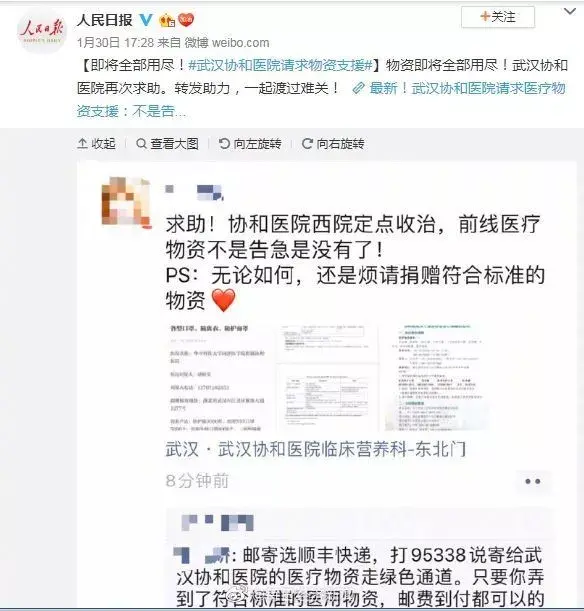Screen dimensions: 584x611
Task: Click the two-dot more options button
Action: tap(533, 482)
